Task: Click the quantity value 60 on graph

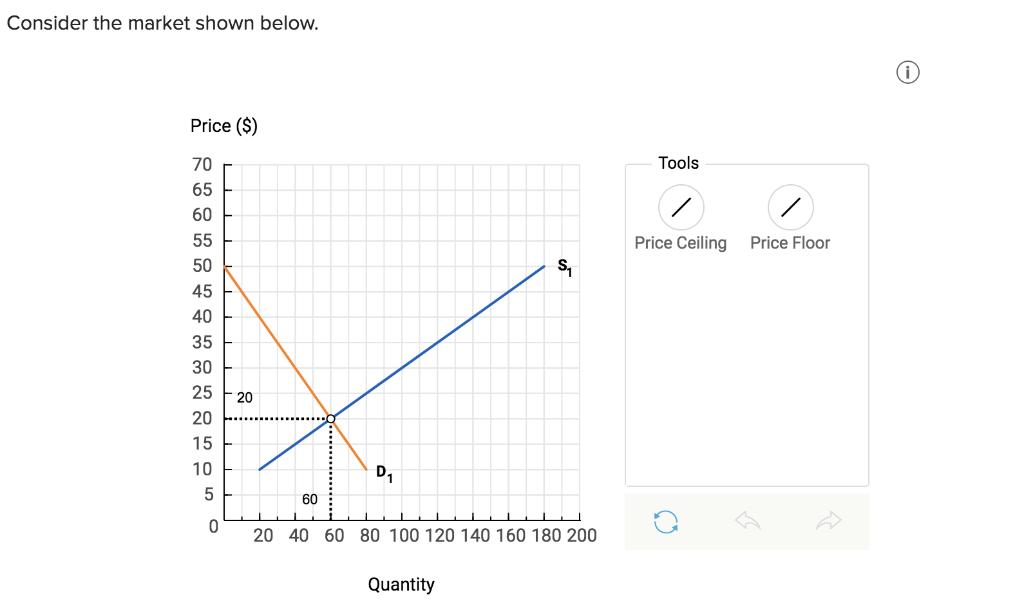Action: coord(309,498)
